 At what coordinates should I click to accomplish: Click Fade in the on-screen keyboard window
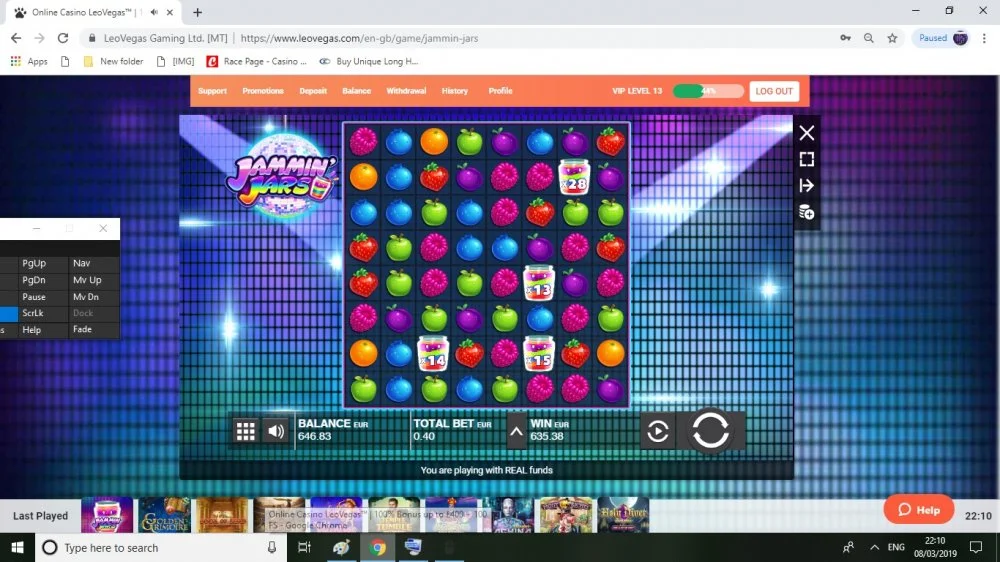point(82,330)
